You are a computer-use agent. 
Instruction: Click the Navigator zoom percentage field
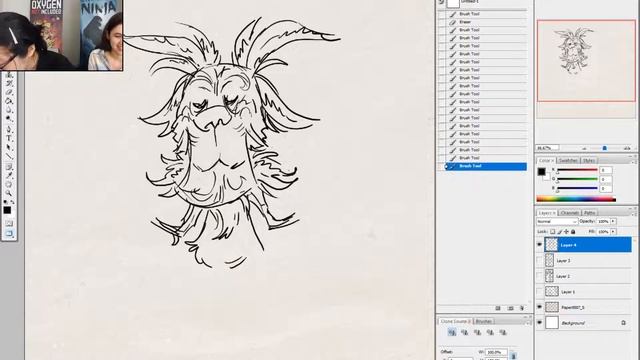click(547, 148)
